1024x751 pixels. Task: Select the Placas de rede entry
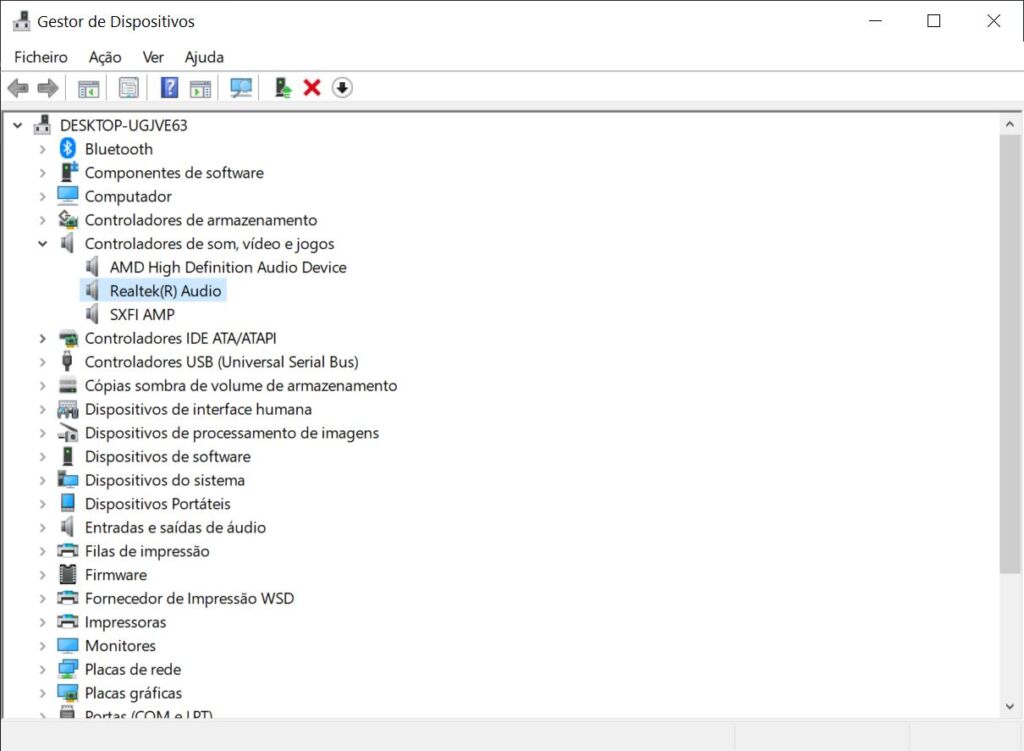(x=132, y=669)
